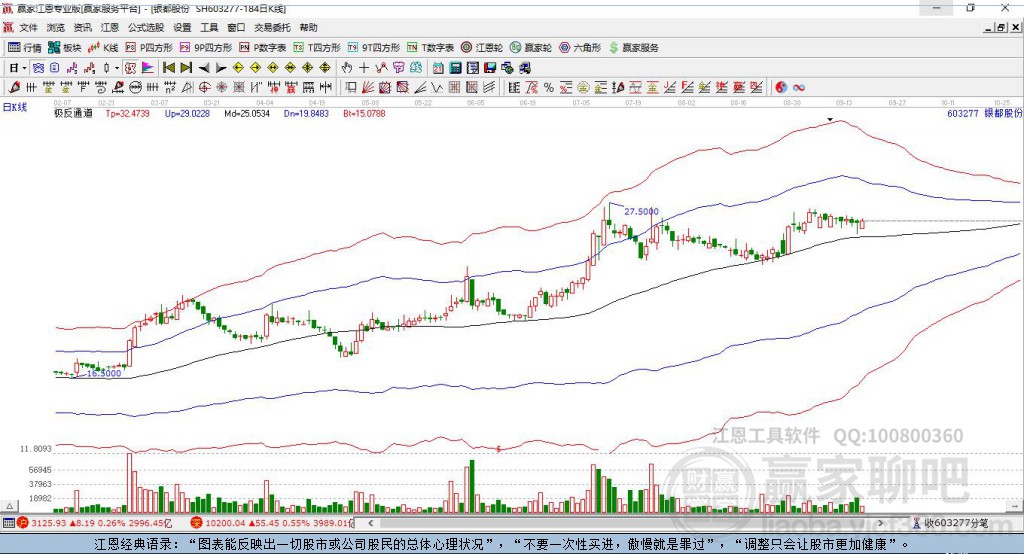Click the save floppy disk icon
The width and height of the screenshot is (1024, 554).
point(490,68)
